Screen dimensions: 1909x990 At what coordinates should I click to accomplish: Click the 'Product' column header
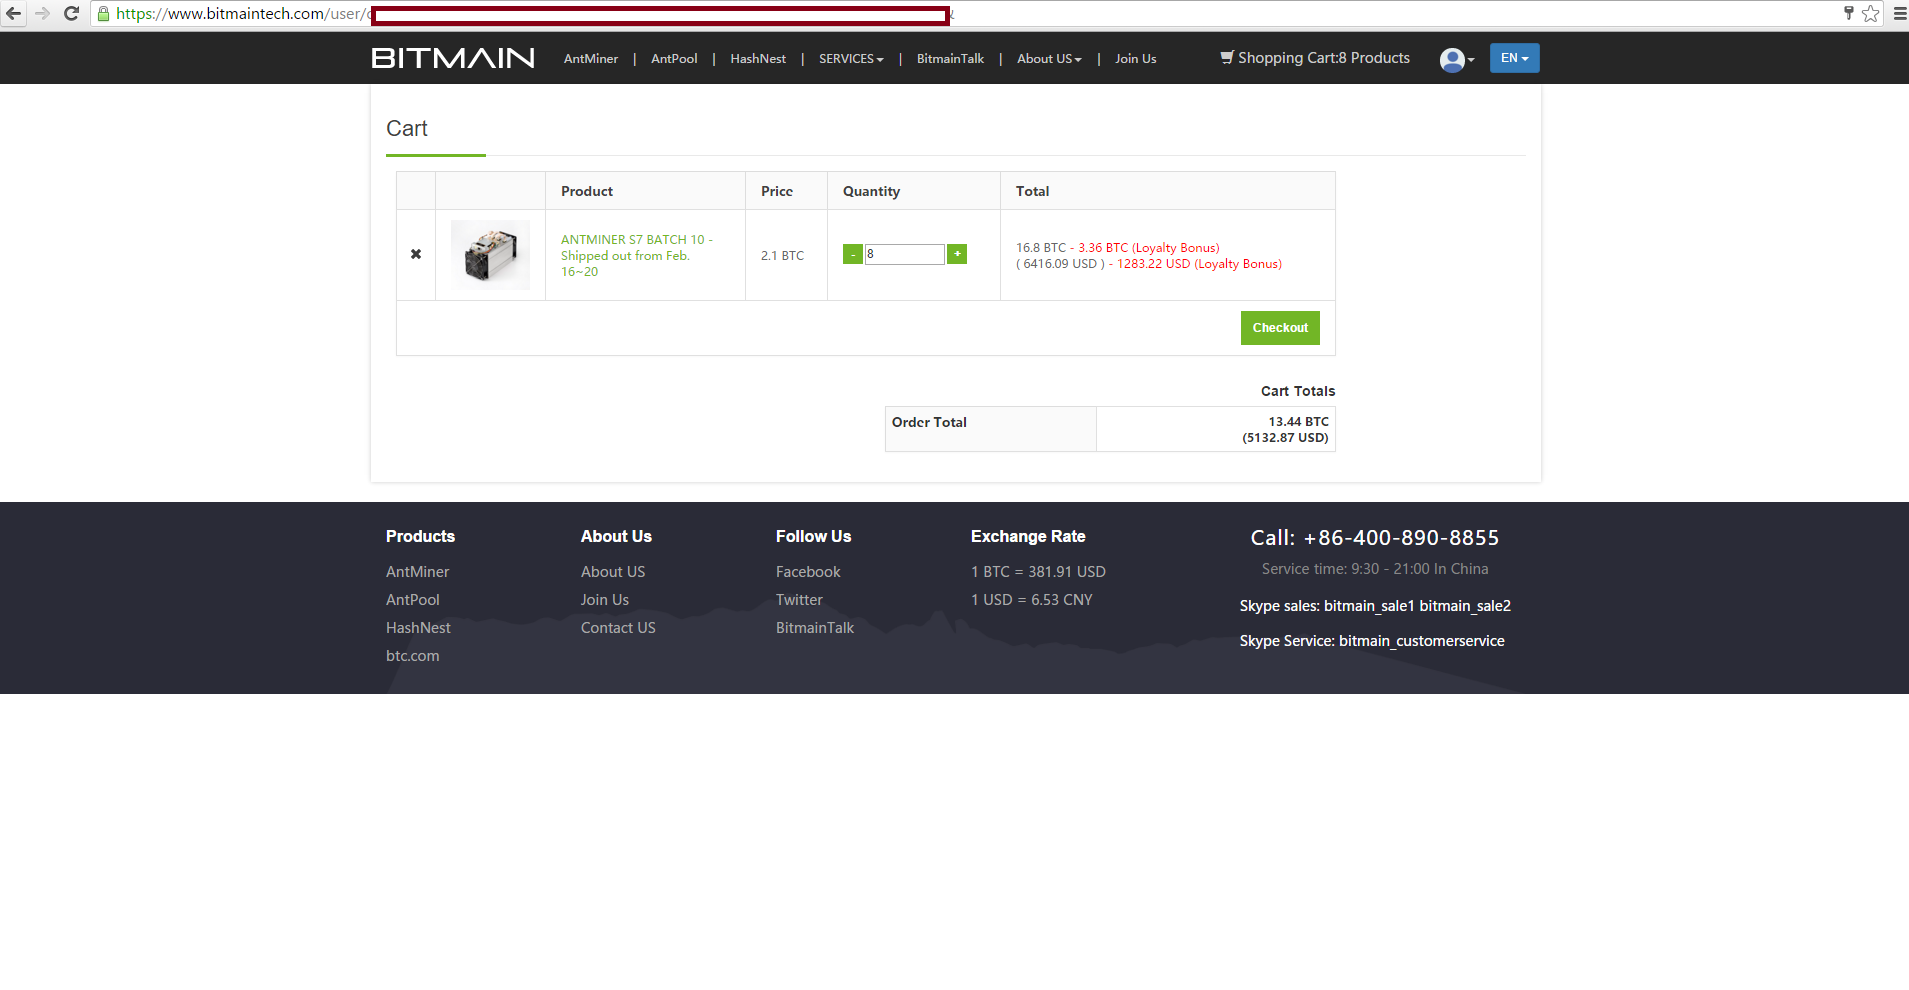coord(587,191)
